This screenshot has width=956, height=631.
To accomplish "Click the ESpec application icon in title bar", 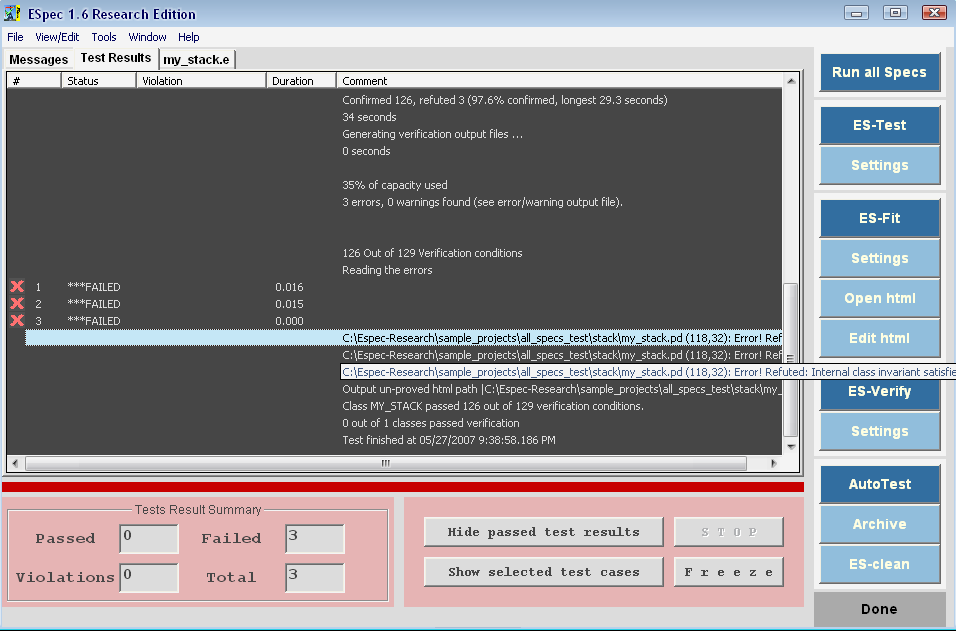I will (13, 14).
